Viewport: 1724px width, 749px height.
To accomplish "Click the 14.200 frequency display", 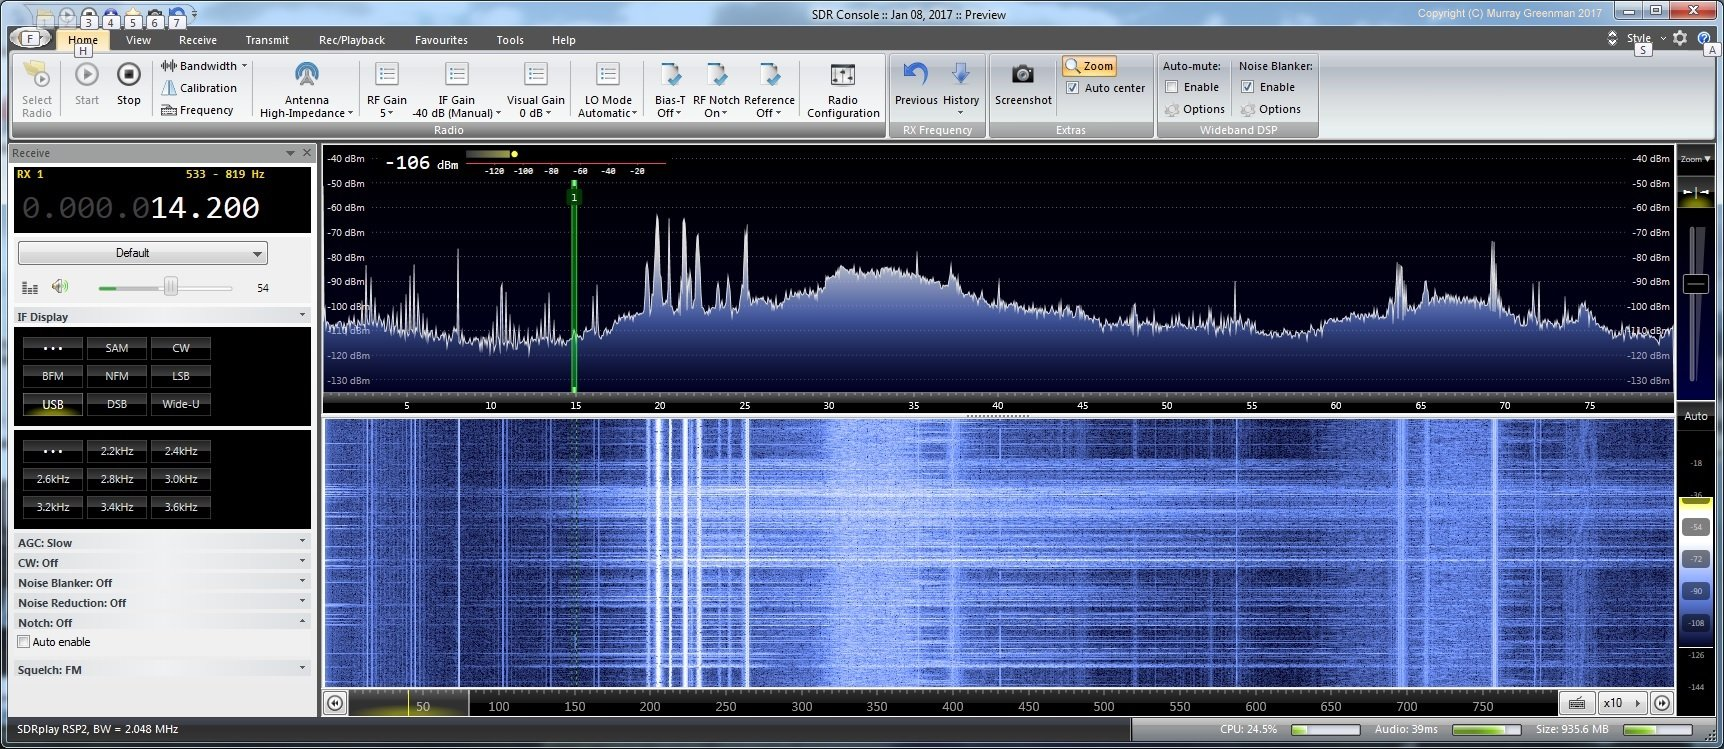I will tap(204, 208).
